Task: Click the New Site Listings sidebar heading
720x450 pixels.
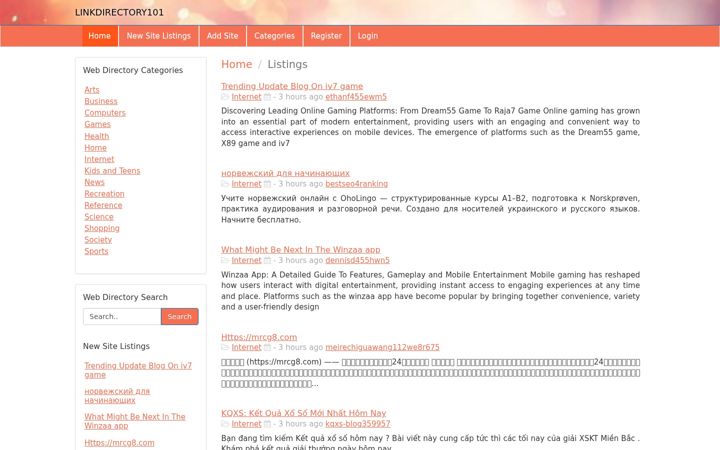Action: [116, 346]
